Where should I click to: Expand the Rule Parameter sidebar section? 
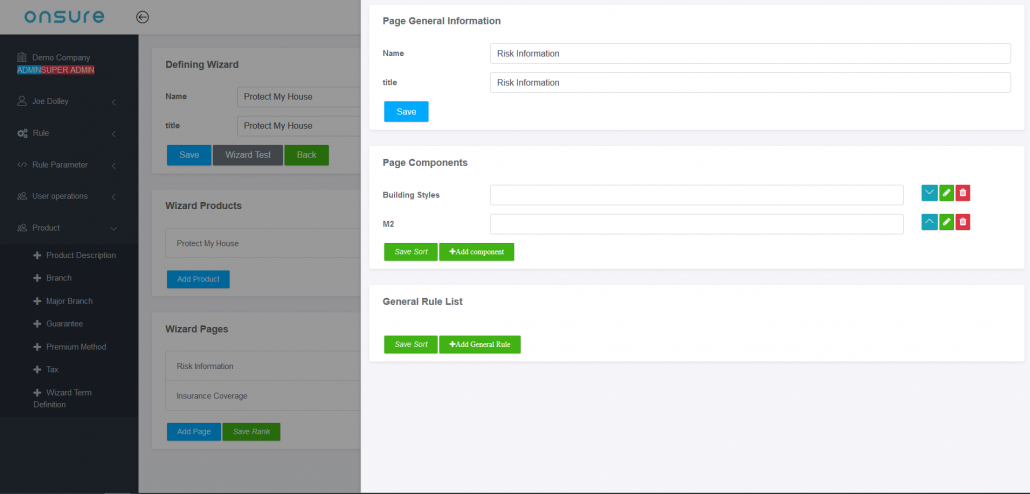click(x=68, y=165)
